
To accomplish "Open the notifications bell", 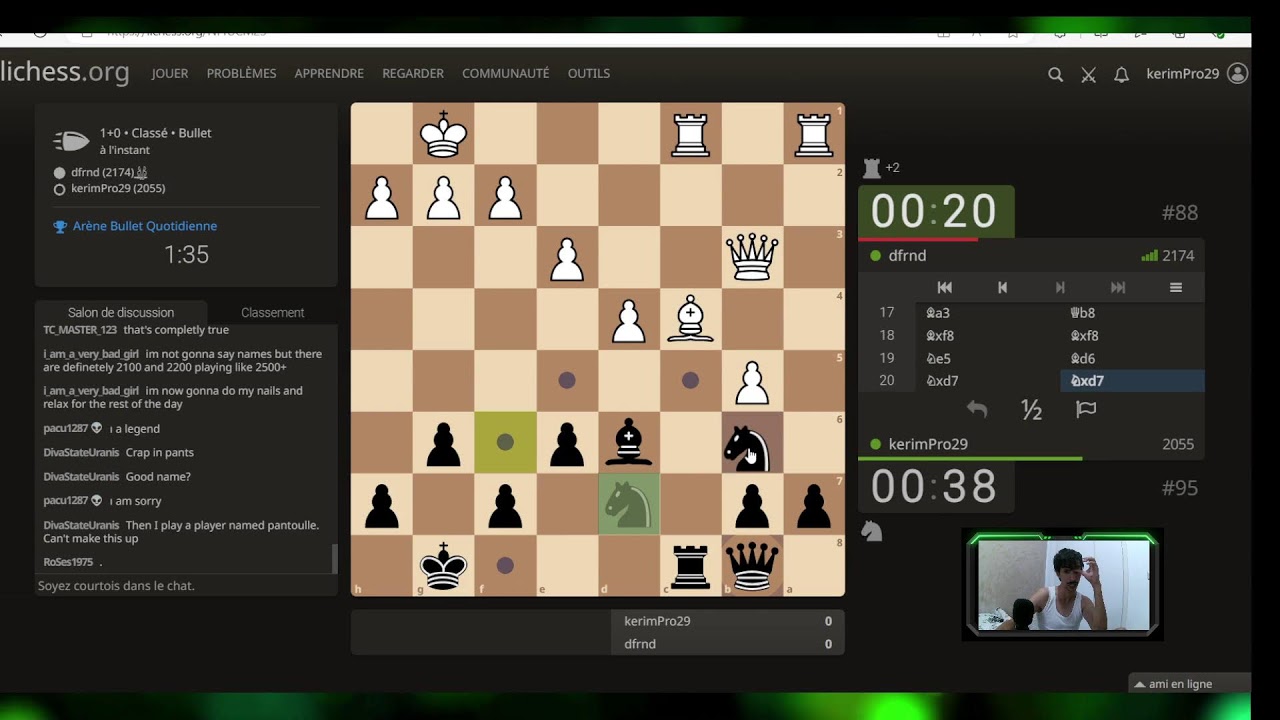I will tap(1121, 74).
